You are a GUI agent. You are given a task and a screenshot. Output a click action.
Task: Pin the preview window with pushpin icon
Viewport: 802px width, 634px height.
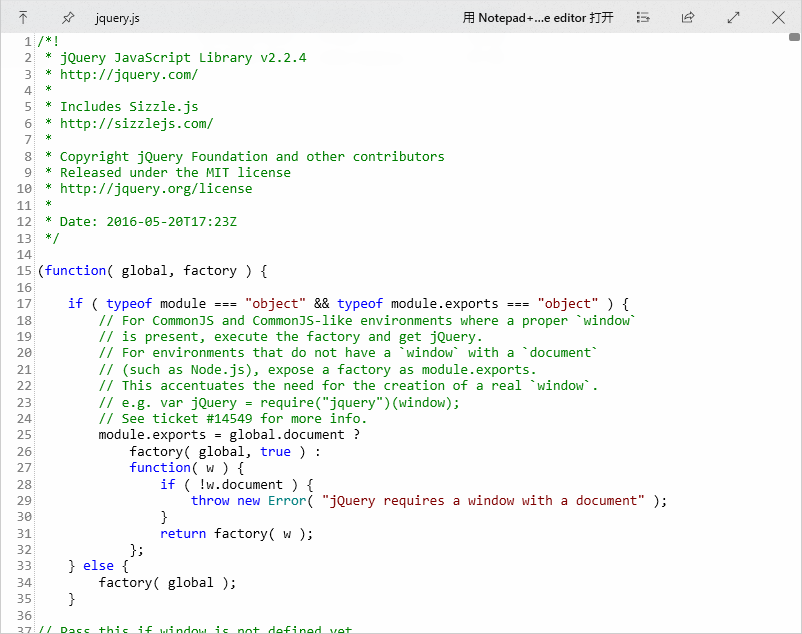tap(68, 18)
